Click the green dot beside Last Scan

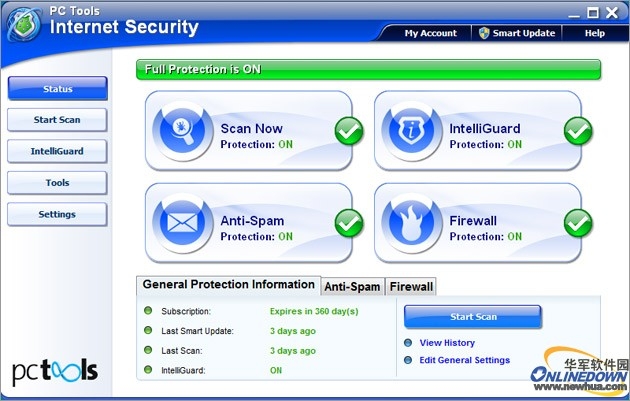(148, 350)
